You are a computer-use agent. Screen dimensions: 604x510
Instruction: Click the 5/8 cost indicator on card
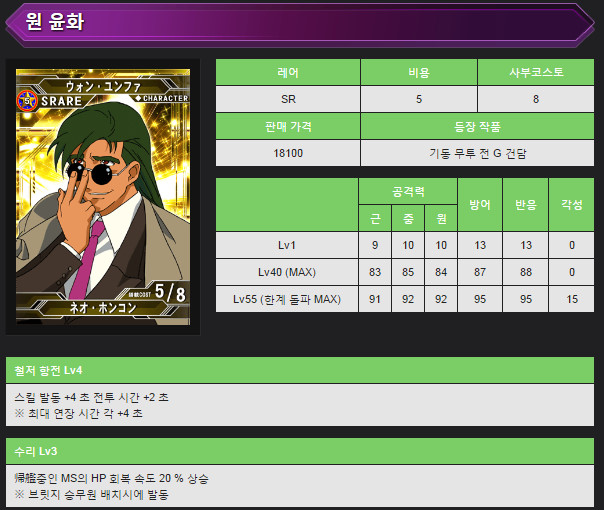170,292
